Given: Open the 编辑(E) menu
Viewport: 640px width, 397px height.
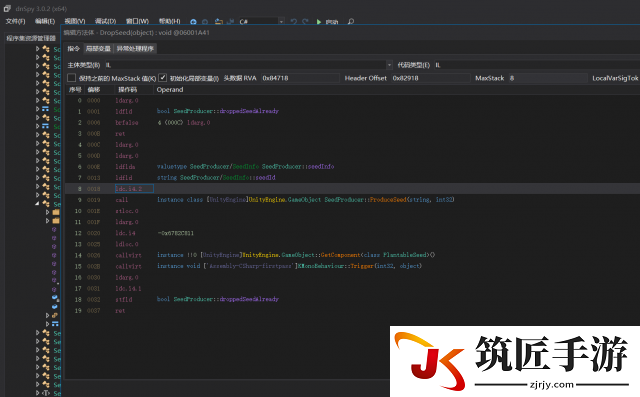Looking at the screenshot, I should (45, 21).
